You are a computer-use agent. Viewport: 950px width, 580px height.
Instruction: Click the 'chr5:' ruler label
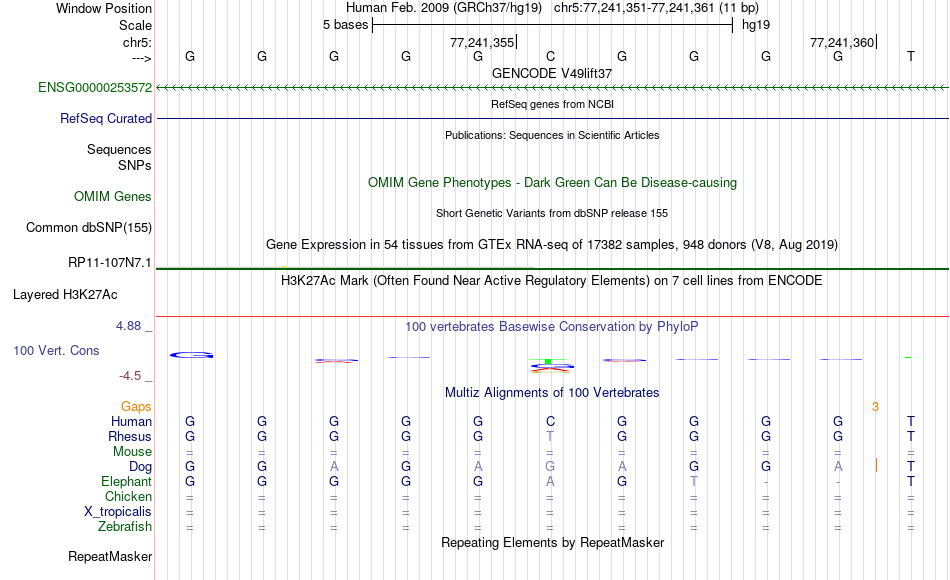click(137, 42)
